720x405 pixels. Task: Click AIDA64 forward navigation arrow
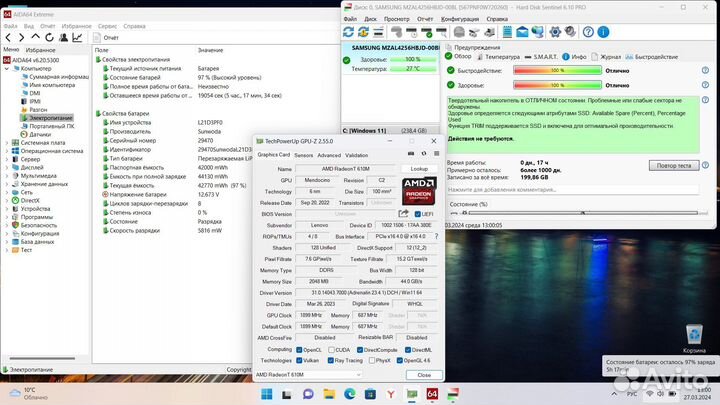pos(21,37)
